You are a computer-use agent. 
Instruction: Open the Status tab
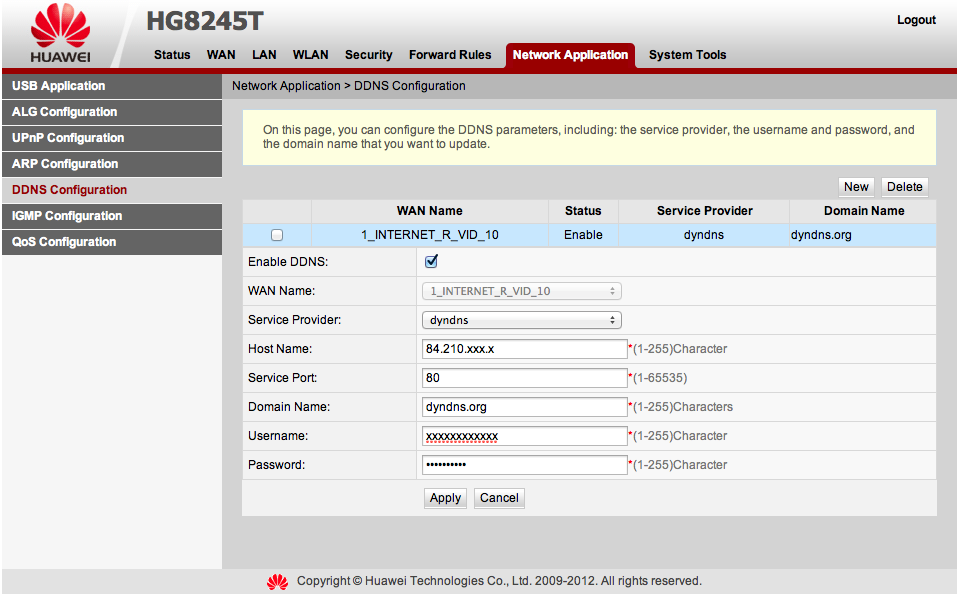172,55
